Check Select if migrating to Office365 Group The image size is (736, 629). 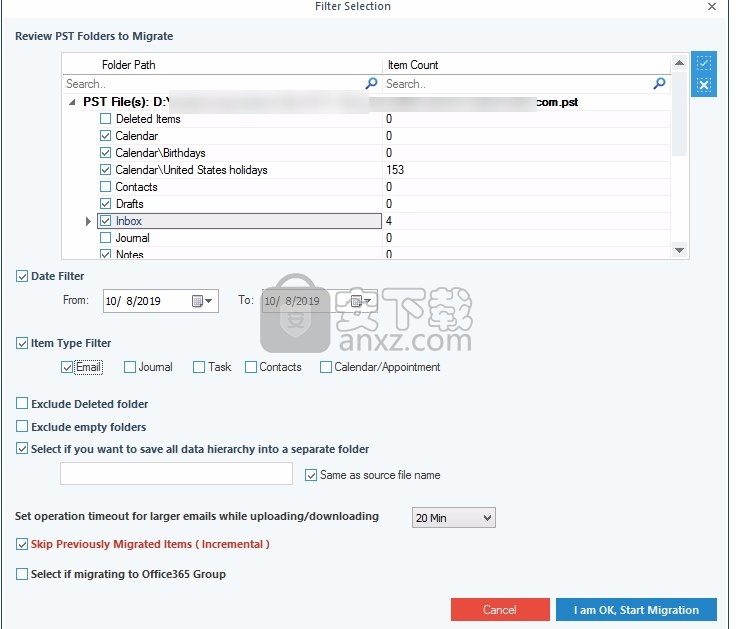point(22,574)
